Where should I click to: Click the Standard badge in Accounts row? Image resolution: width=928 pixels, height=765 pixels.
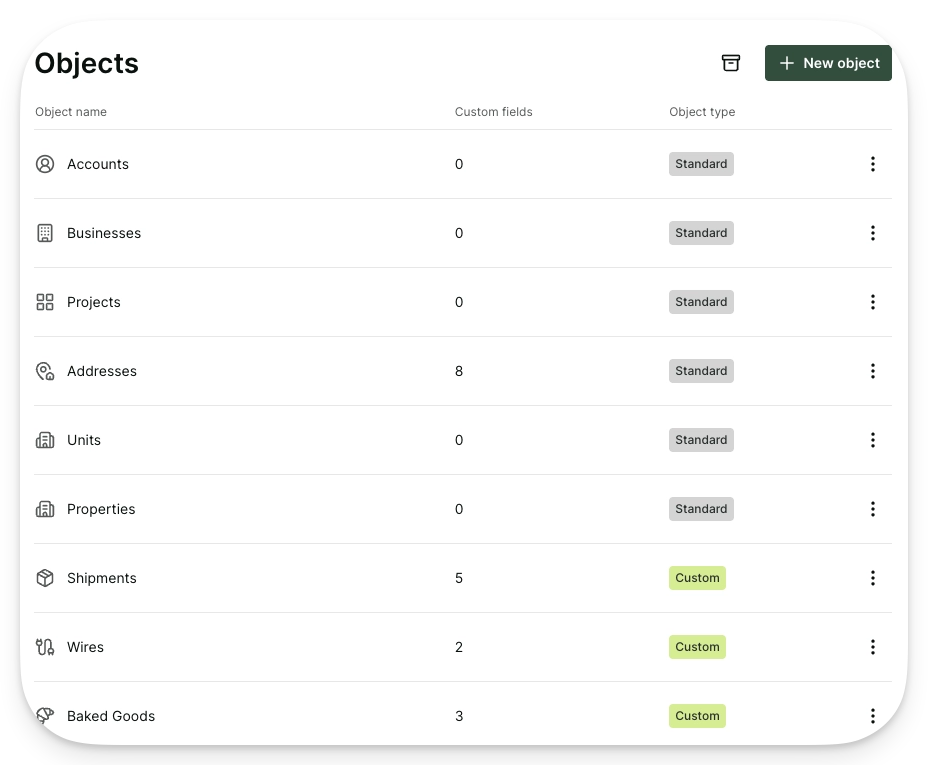click(701, 164)
